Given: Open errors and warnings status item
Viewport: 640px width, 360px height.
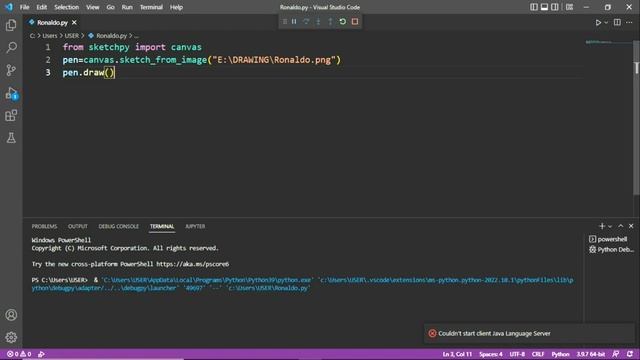Looking at the screenshot, I should point(19,354).
